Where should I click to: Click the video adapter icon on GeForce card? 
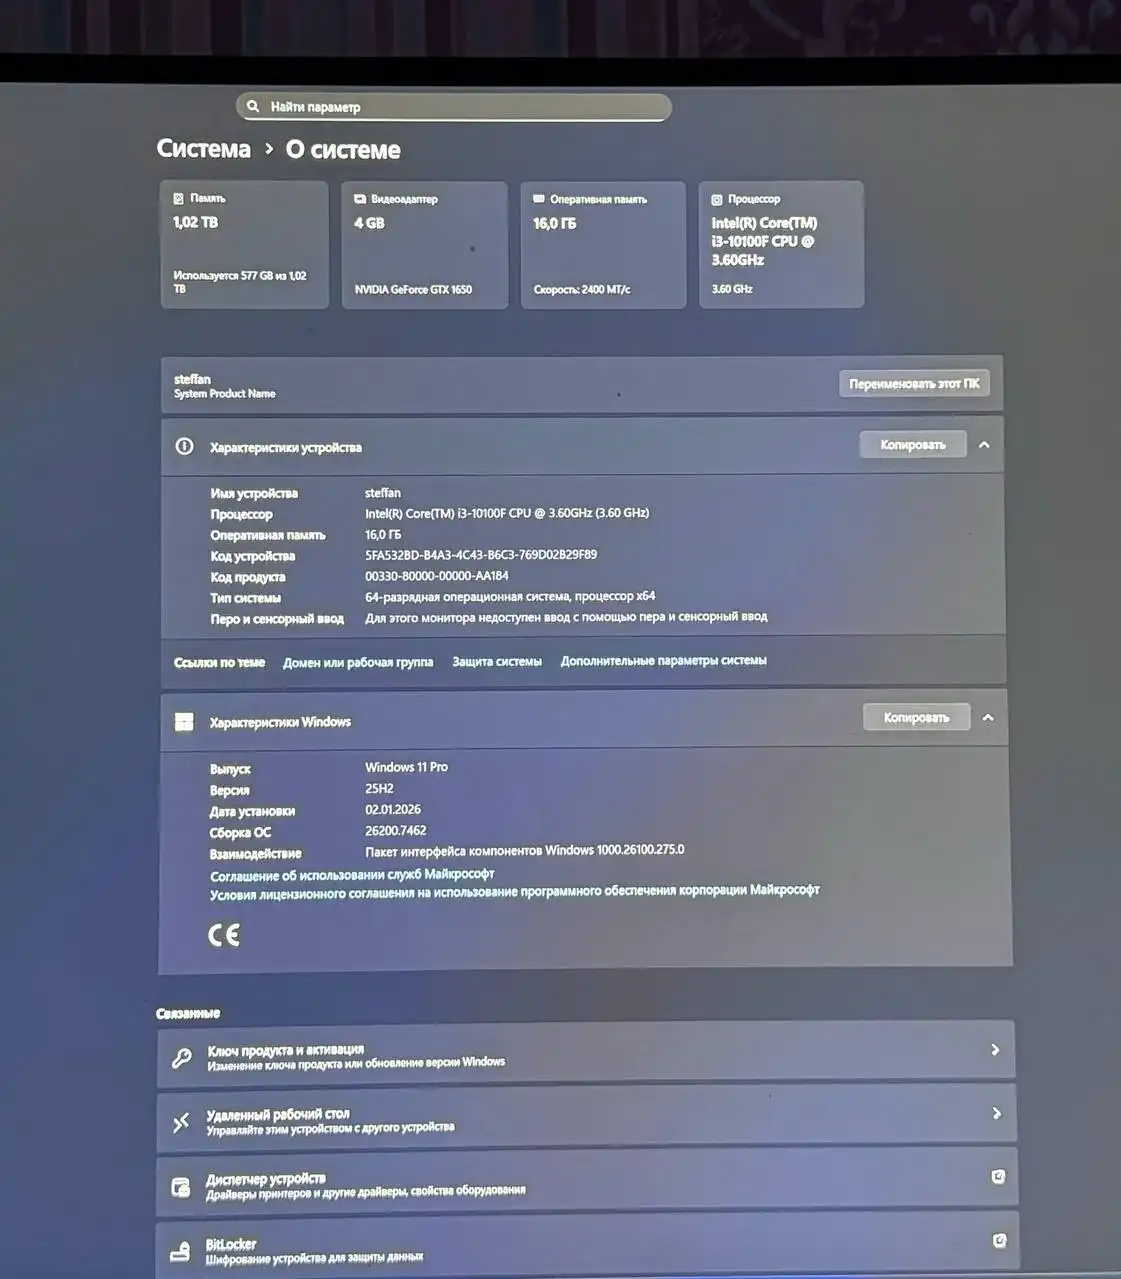358,198
